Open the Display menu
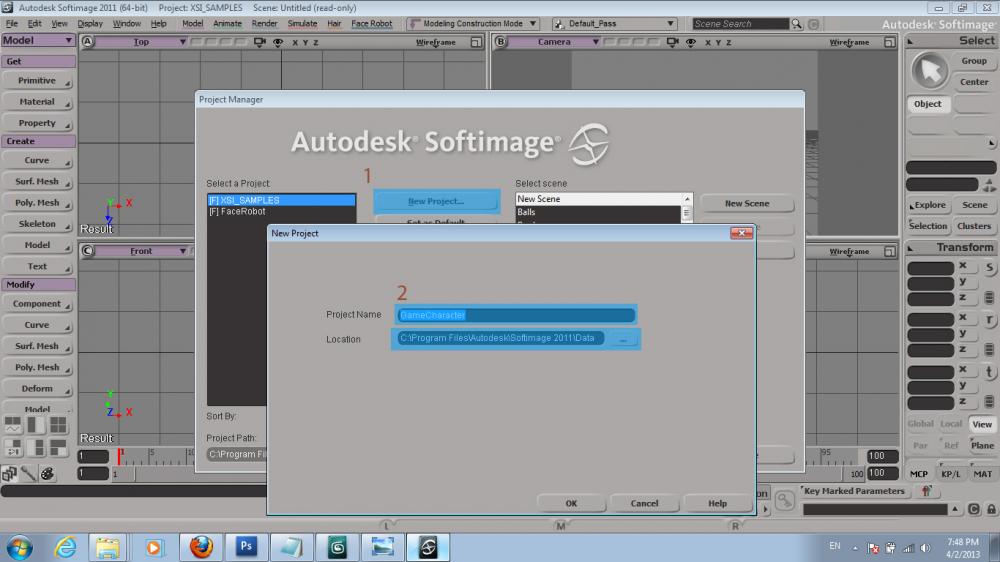 90,24
